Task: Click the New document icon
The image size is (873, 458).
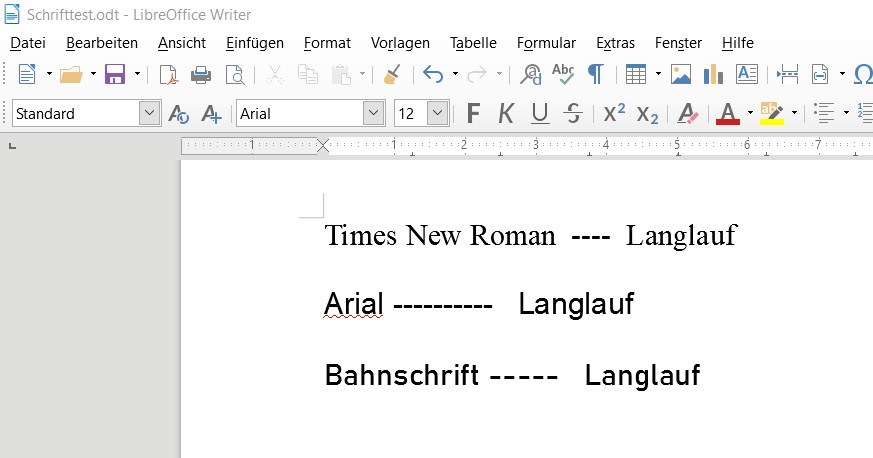Action: (27, 74)
